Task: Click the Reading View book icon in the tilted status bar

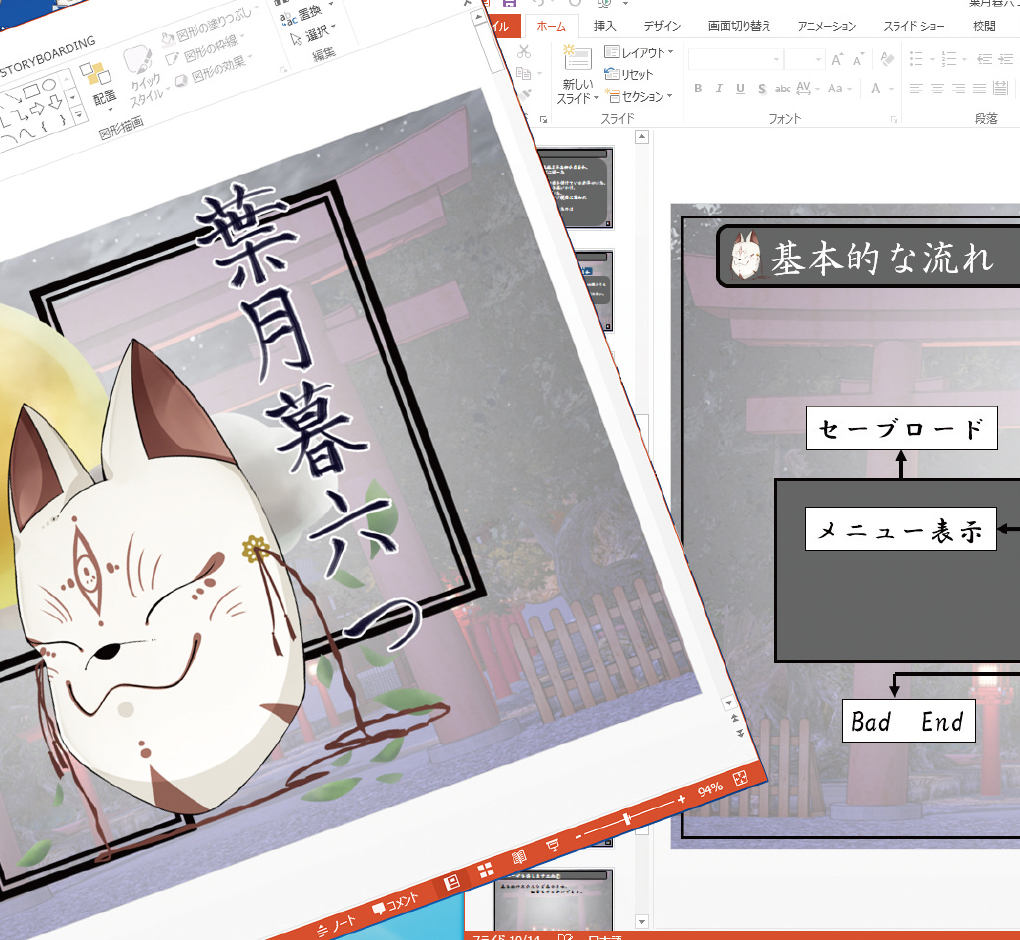Action: (x=519, y=857)
